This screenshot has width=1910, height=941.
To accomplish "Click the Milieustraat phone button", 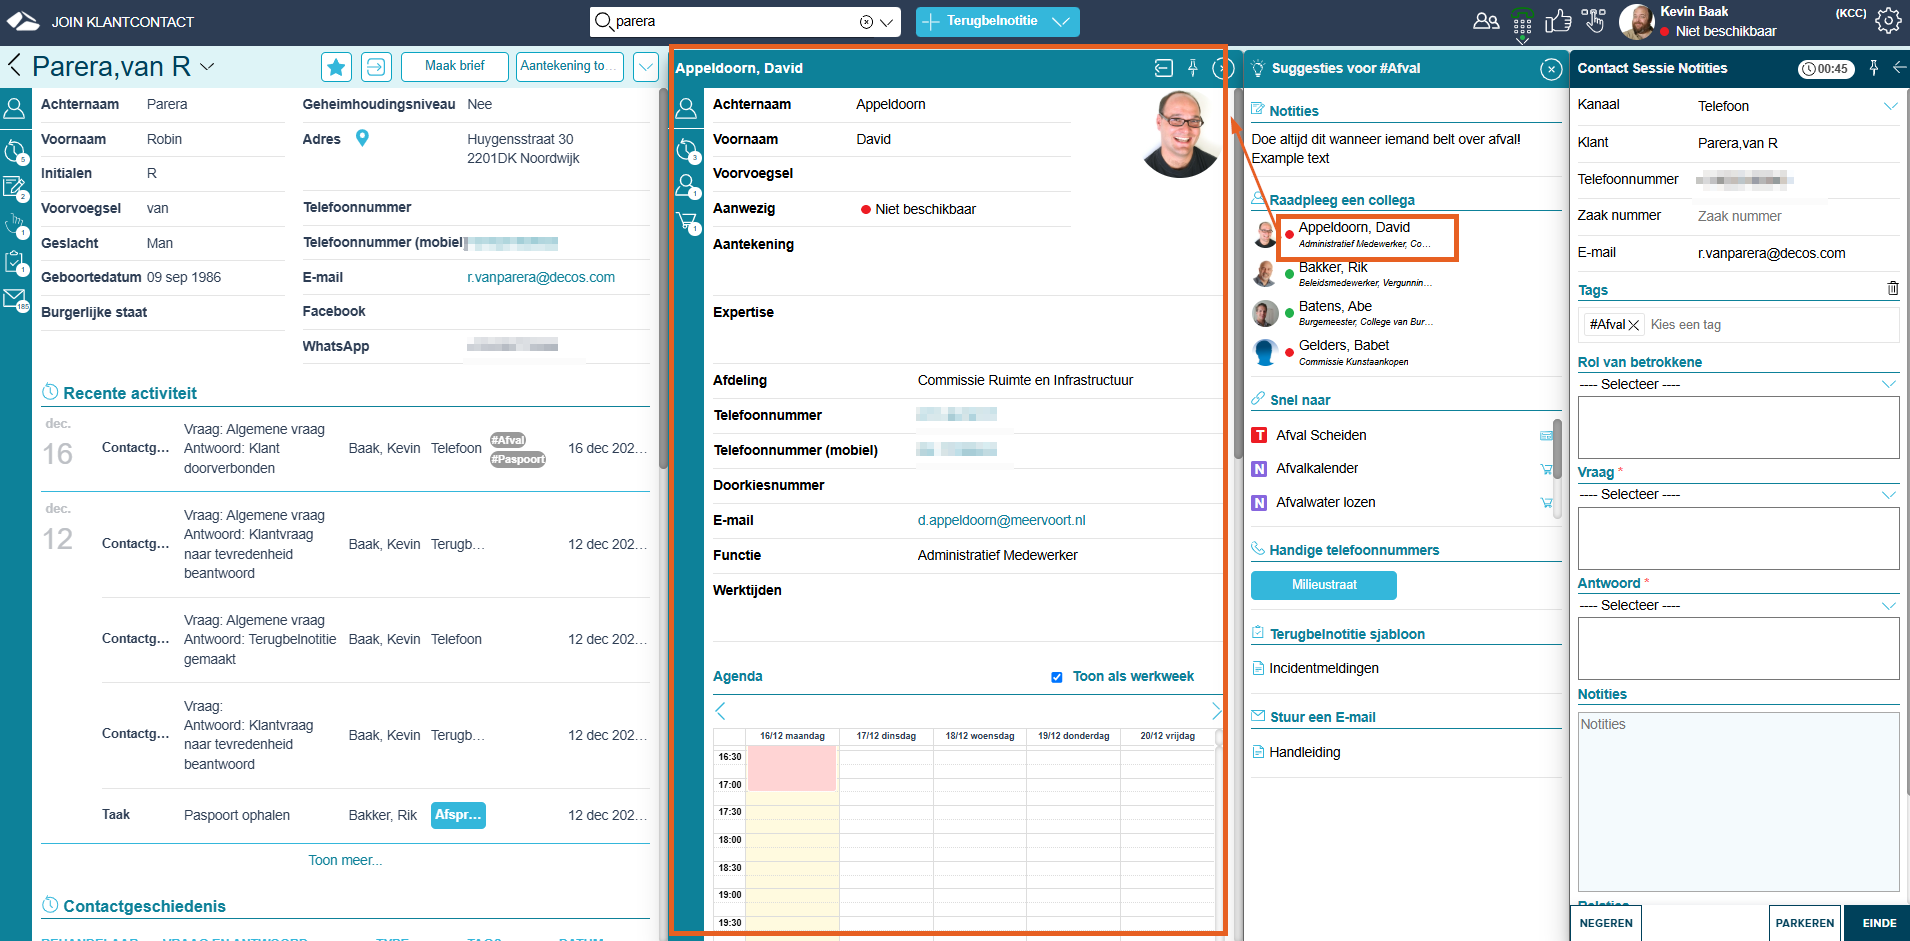I will pyautogui.click(x=1323, y=585).
